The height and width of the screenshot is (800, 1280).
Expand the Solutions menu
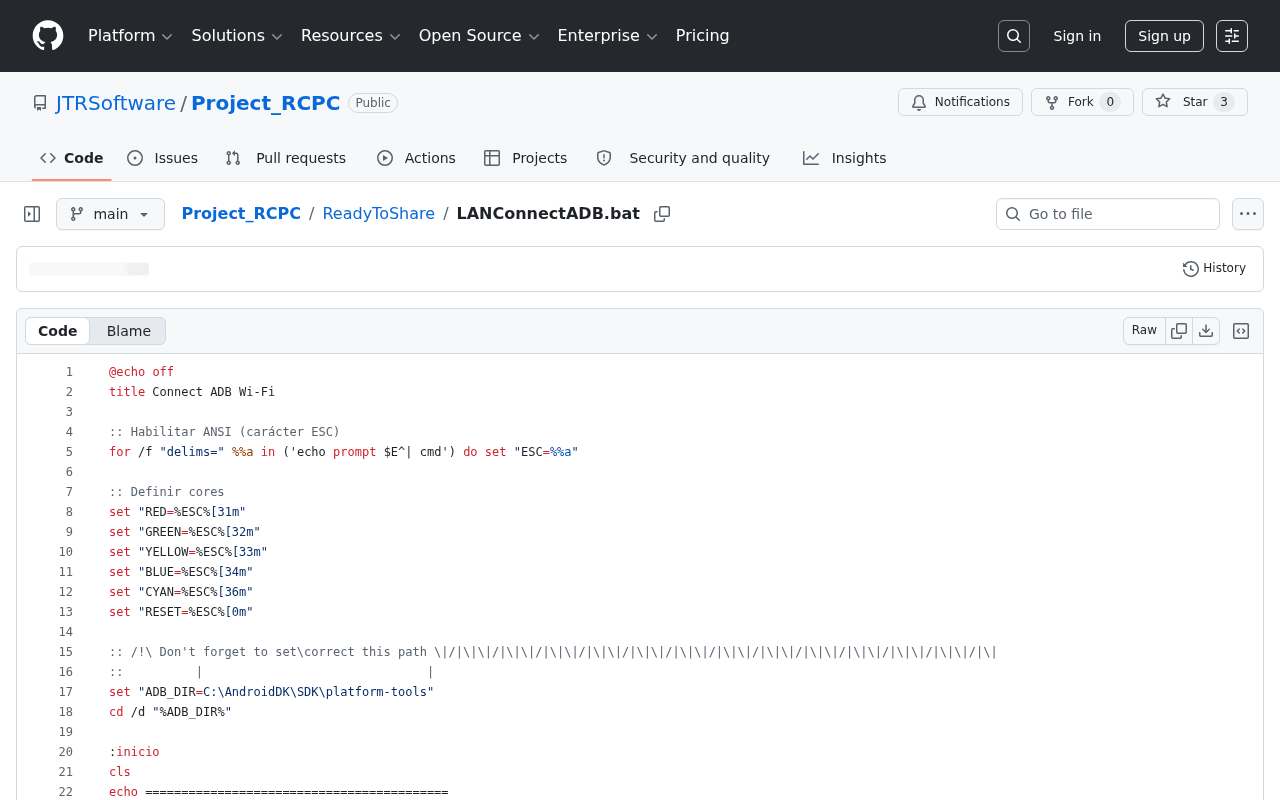tap(237, 36)
